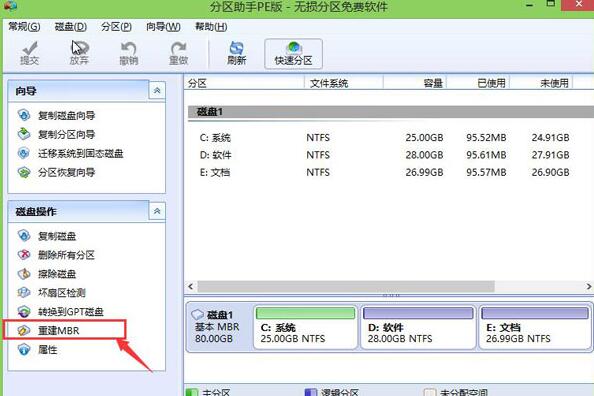The height and width of the screenshot is (396, 594).
Task: Click the 文件系统 column header
Action: 344,83
